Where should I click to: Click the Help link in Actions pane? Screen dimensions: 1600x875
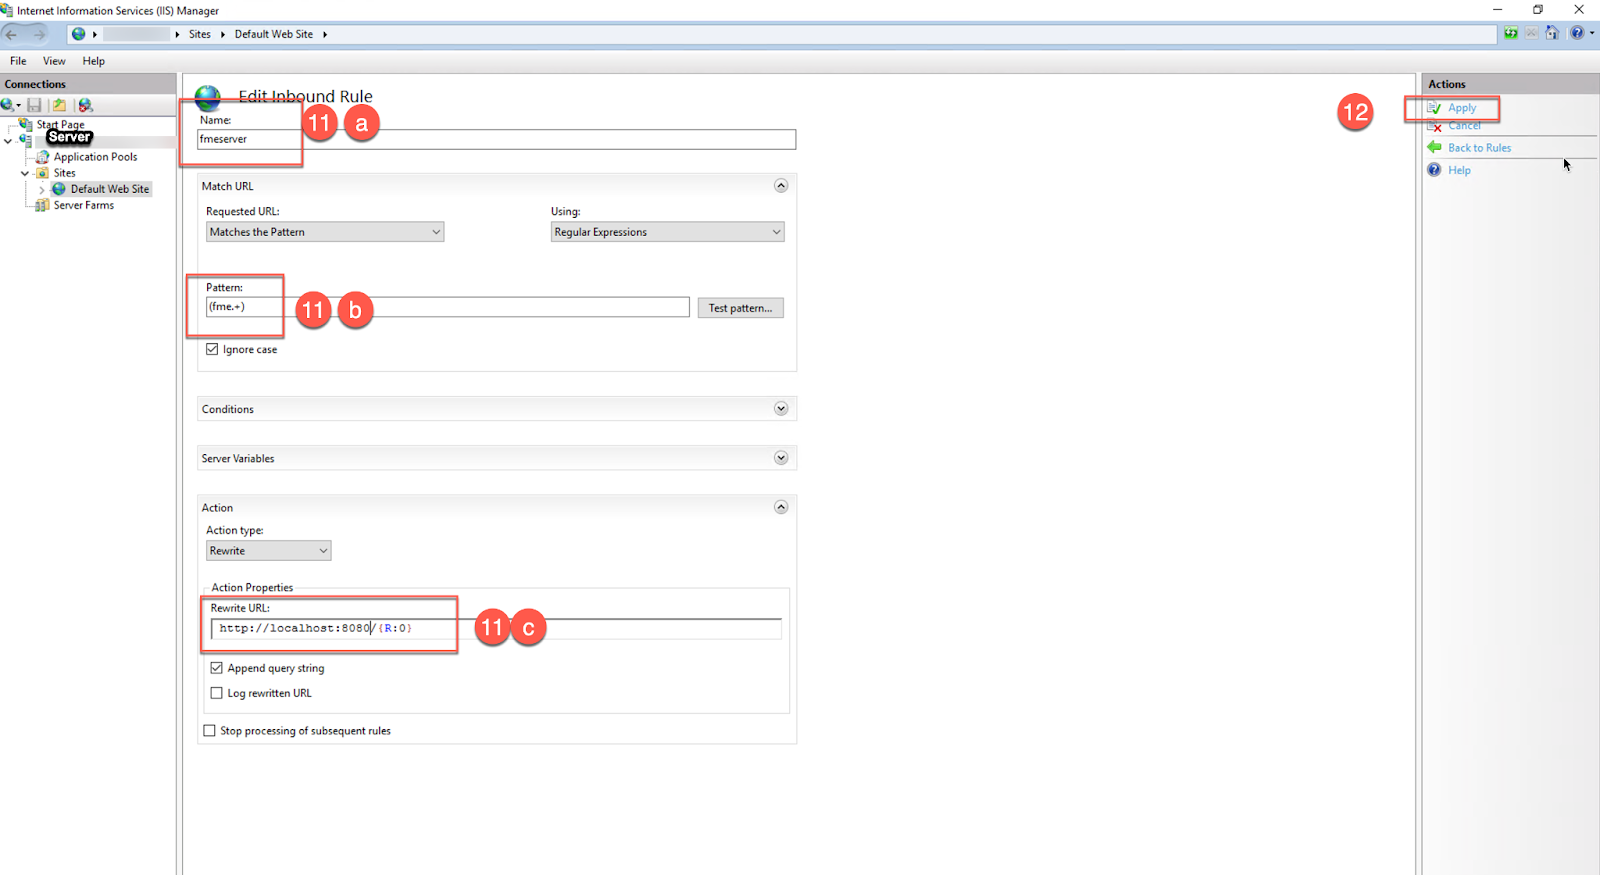[x=1459, y=170]
